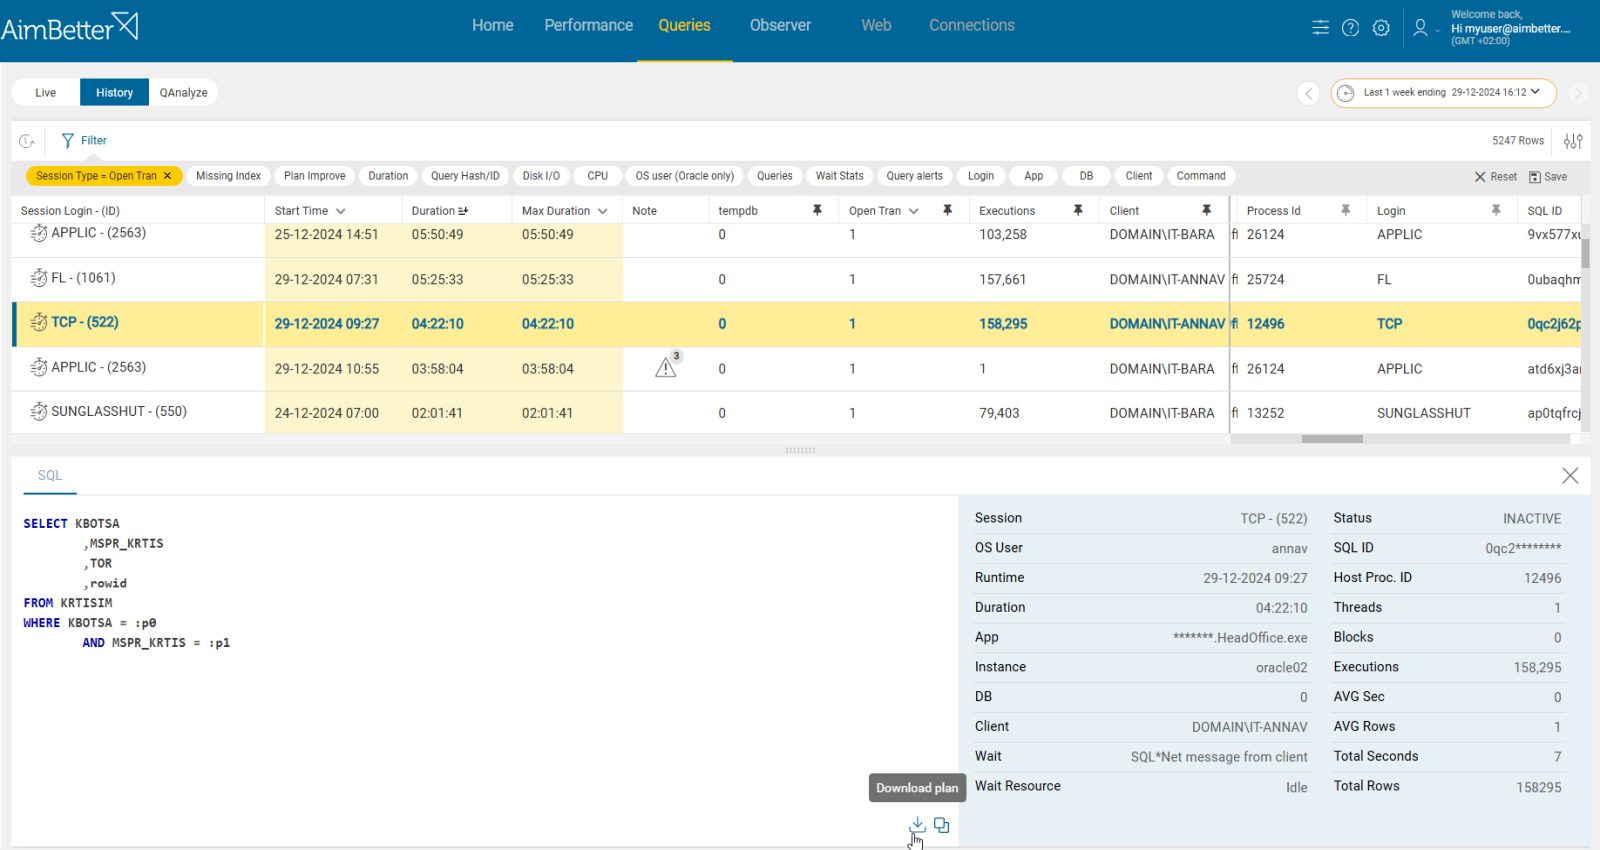This screenshot has height=850, width=1600.
Task: Expand user account menu chevron
Action: 1438,30
